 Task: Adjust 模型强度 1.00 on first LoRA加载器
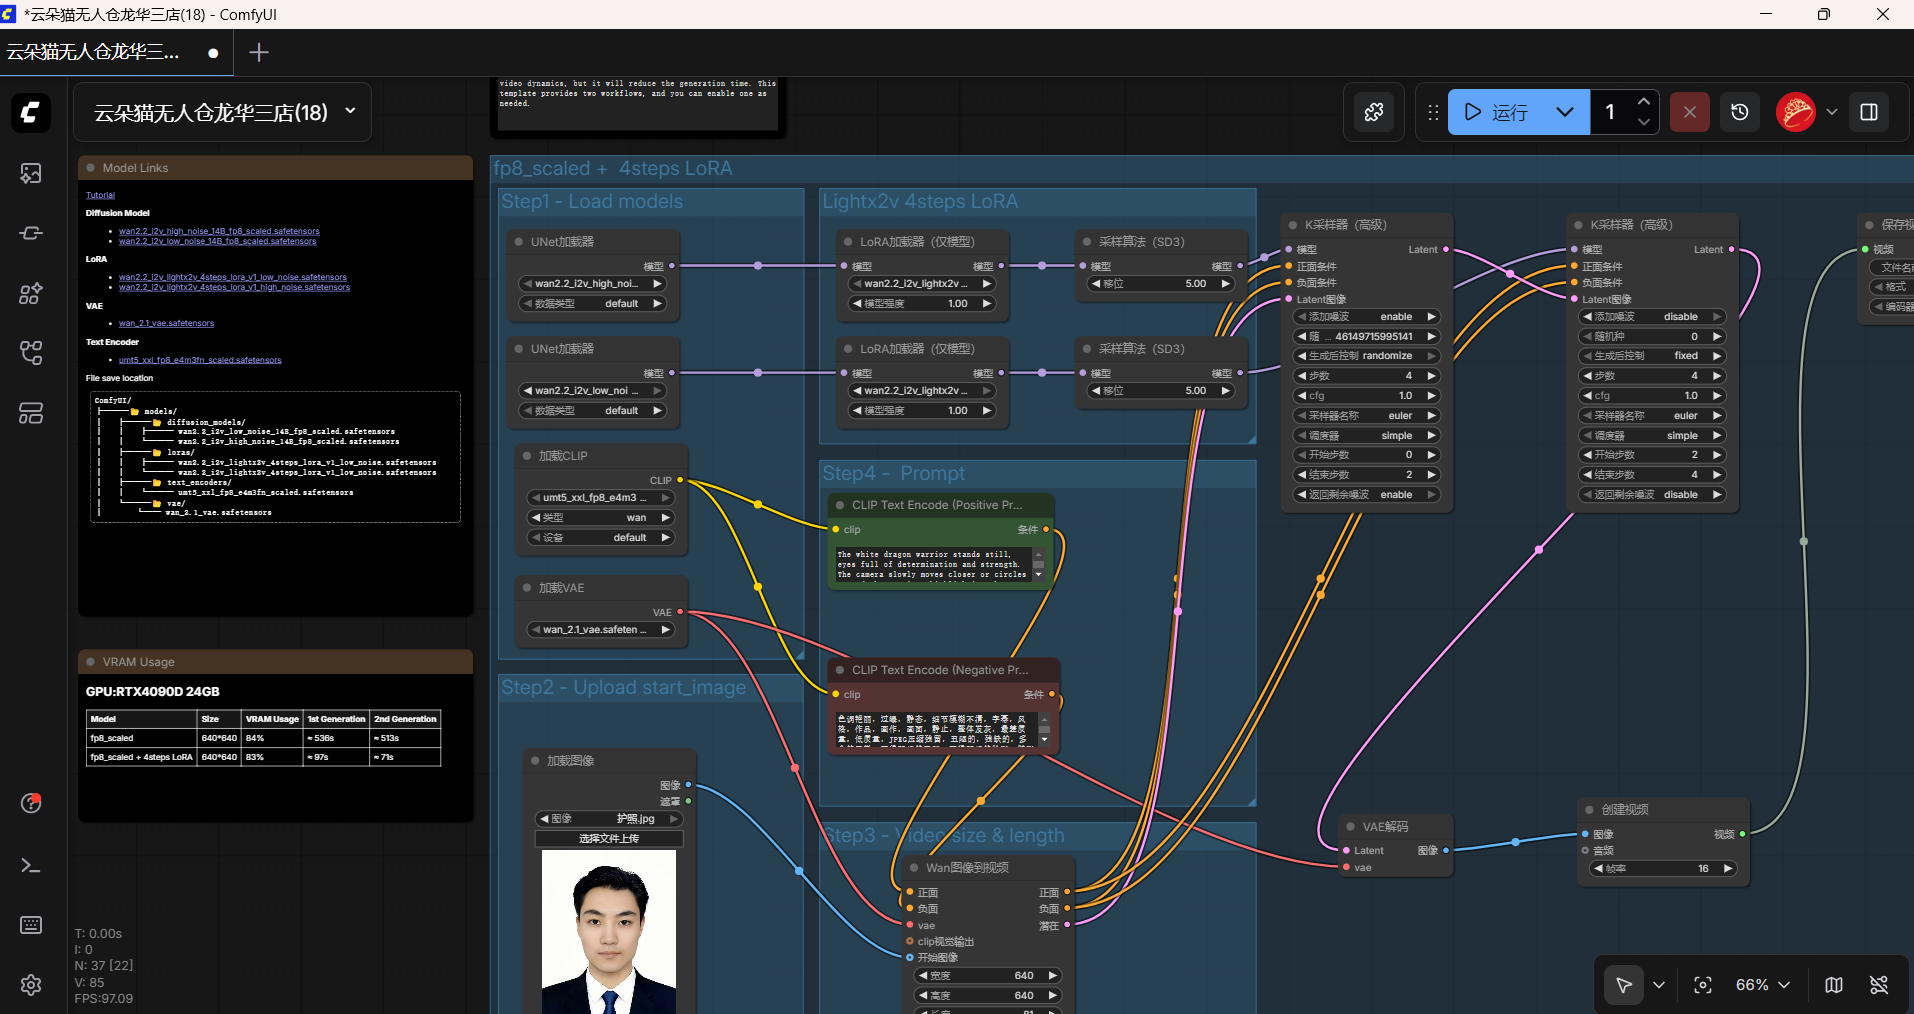(x=922, y=303)
